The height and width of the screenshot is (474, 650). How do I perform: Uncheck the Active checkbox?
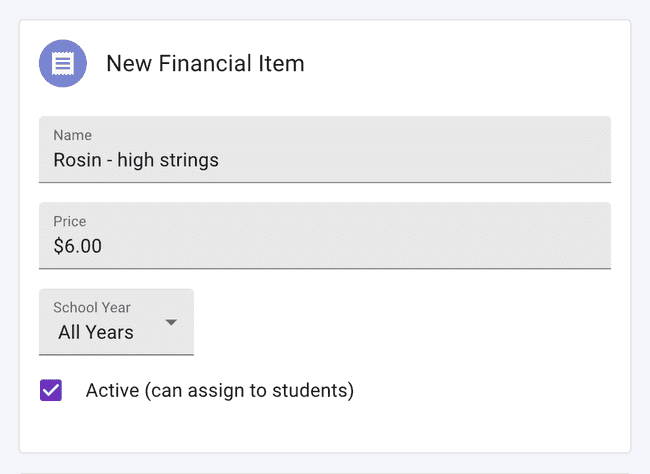51,390
